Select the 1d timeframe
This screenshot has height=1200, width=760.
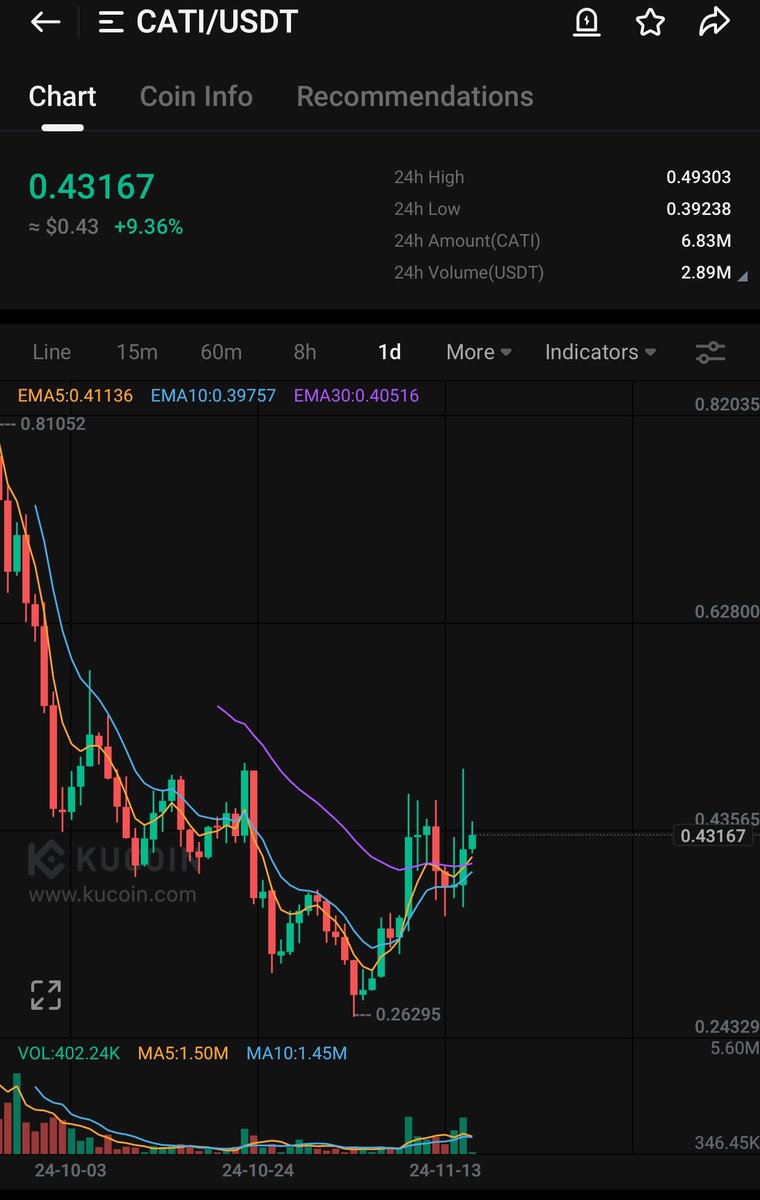pyautogui.click(x=389, y=352)
